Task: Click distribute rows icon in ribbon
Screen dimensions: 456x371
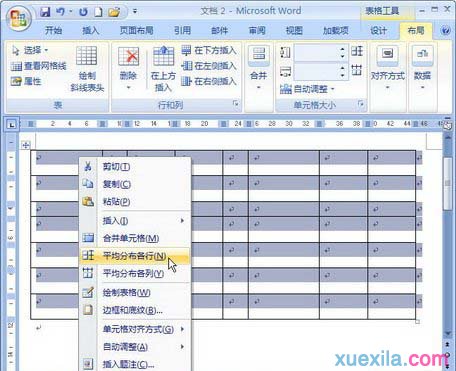Action: pyautogui.click(x=357, y=51)
